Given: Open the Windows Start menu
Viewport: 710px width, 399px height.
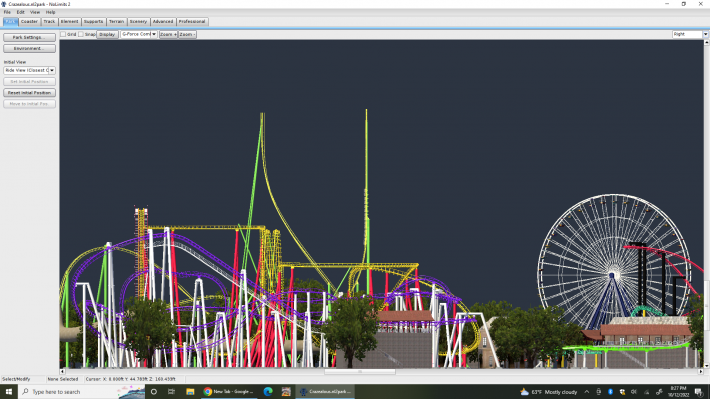Looking at the screenshot, I should tap(9, 392).
